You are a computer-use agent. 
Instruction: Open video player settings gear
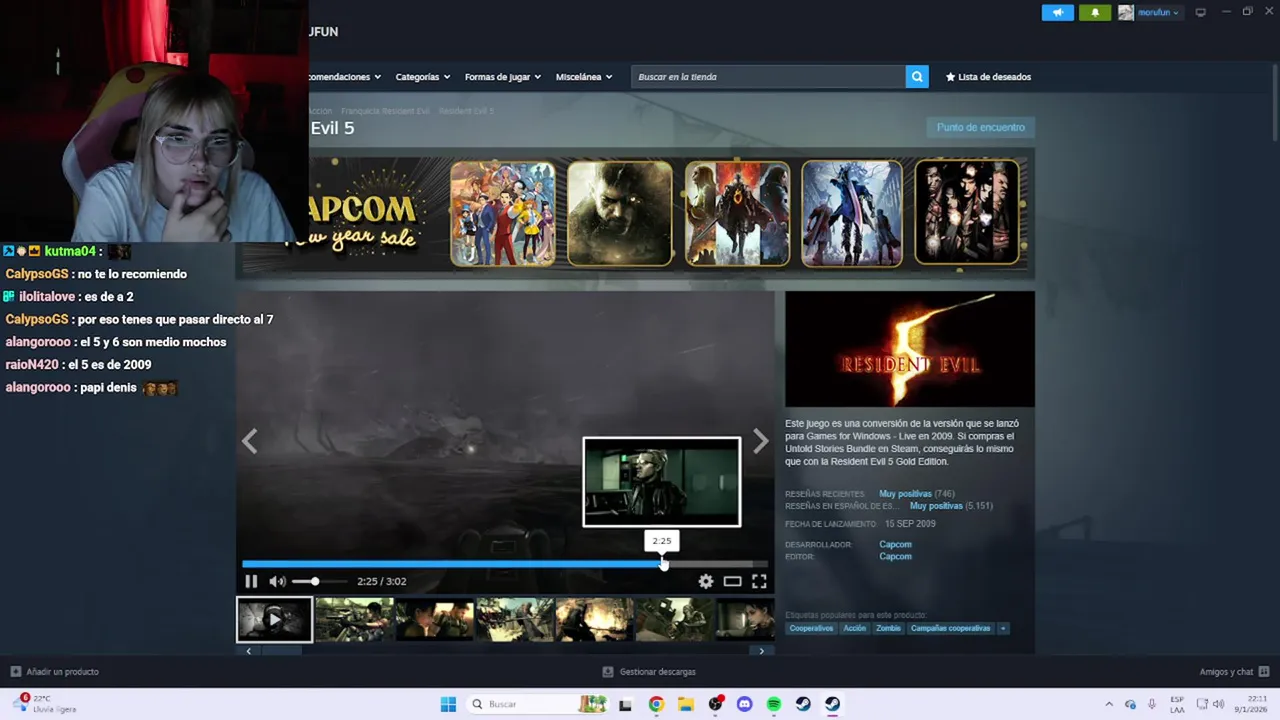pos(706,581)
